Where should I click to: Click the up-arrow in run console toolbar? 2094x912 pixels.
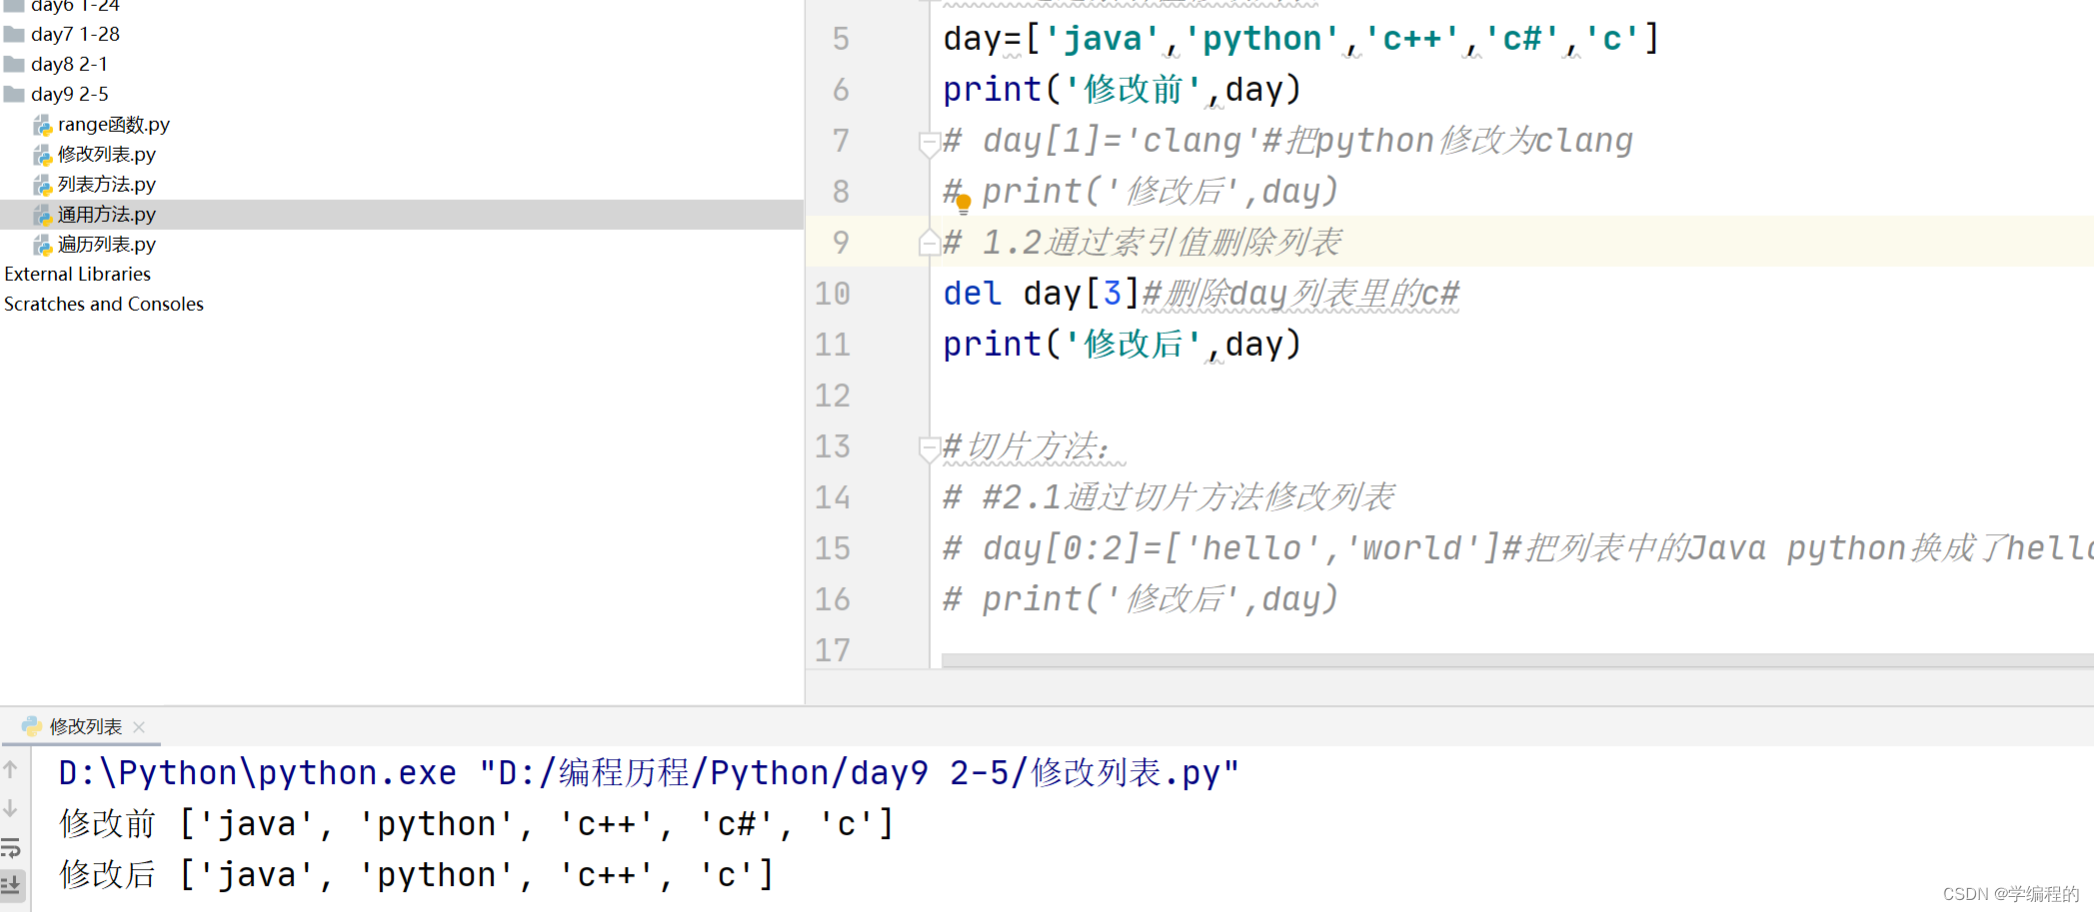(11, 769)
